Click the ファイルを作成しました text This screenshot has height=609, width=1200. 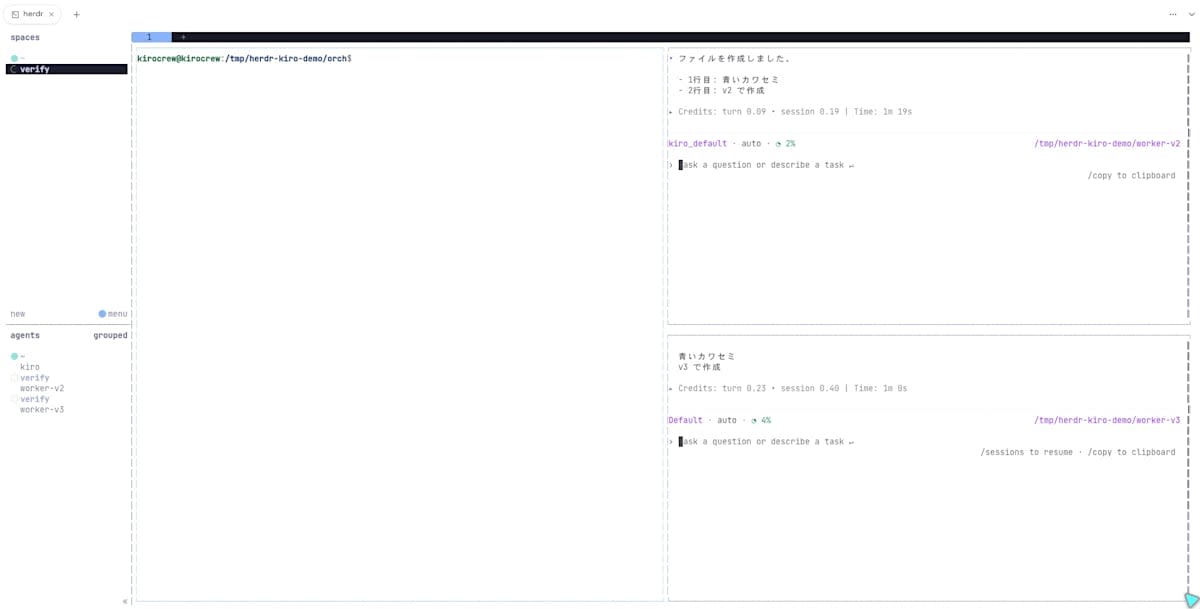[x=735, y=59]
